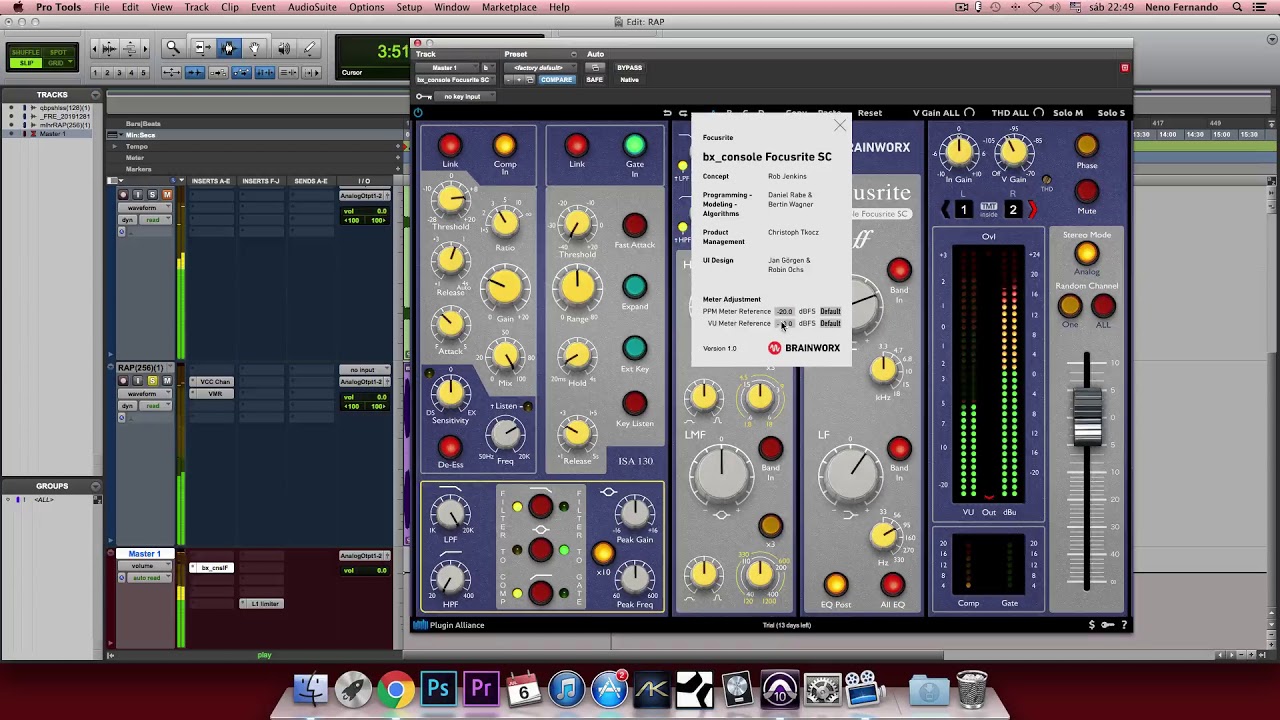Click the BYPASS button
1280x720 pixels.
coord(630,68)
